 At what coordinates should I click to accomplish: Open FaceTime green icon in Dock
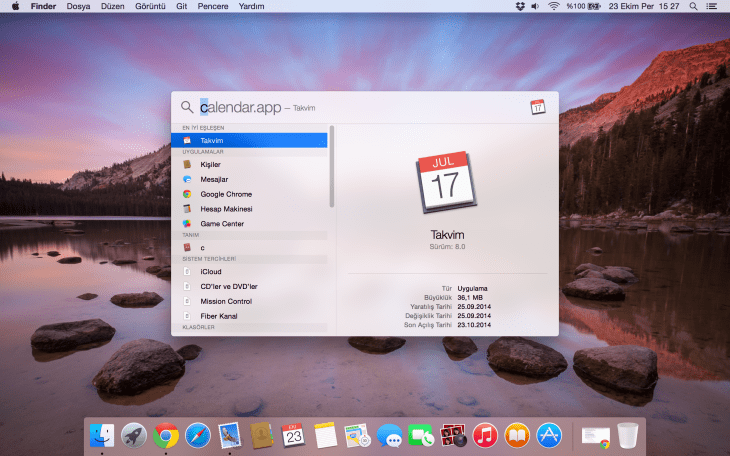click(x=421, y=436)
